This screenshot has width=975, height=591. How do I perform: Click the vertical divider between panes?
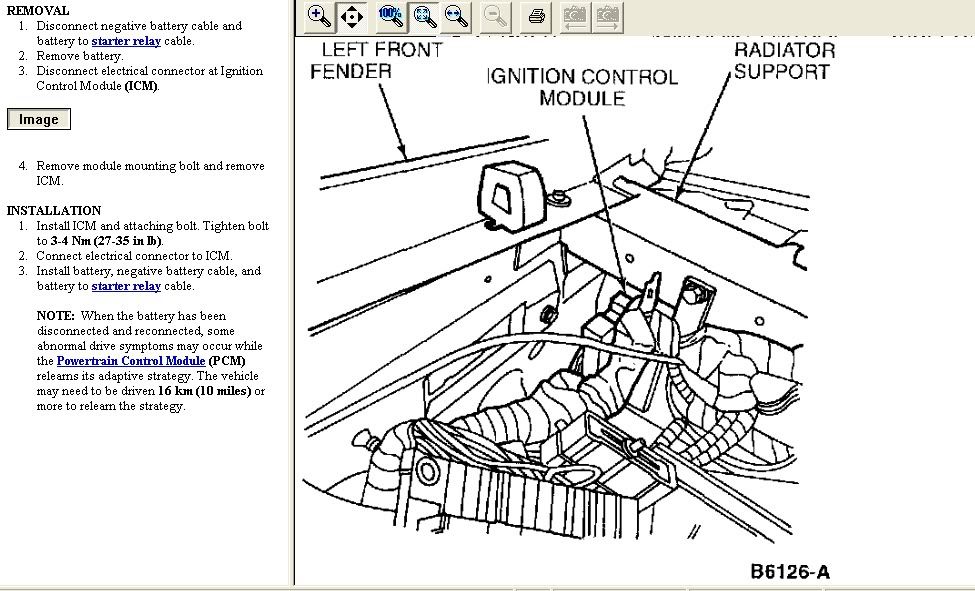pos(294,300)
